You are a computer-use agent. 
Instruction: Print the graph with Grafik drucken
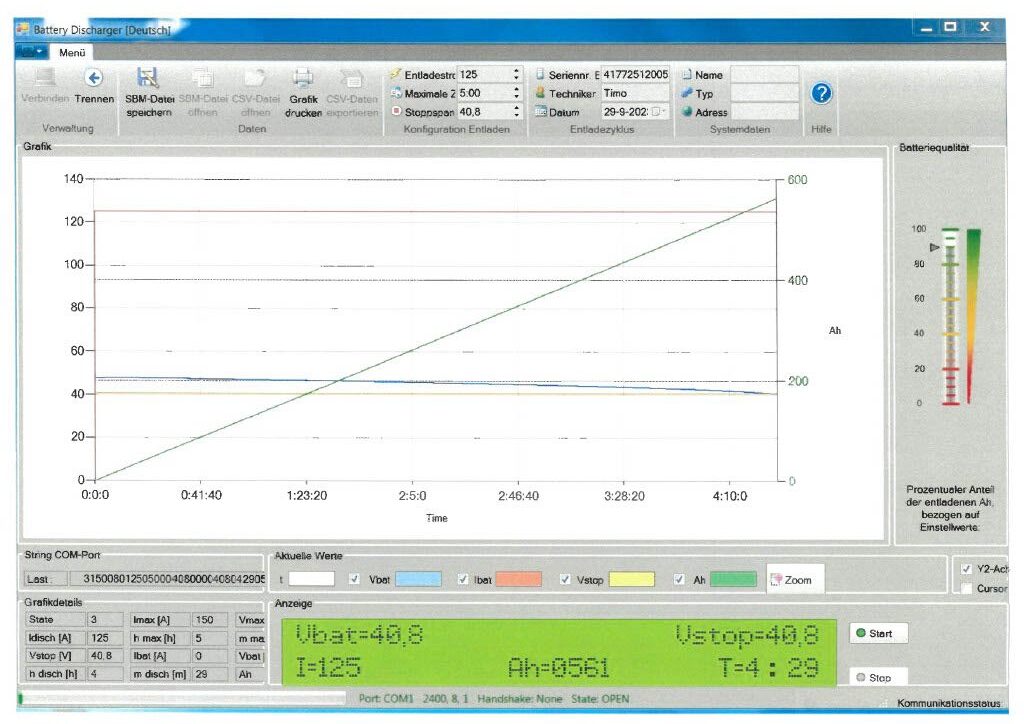[303, 93]
